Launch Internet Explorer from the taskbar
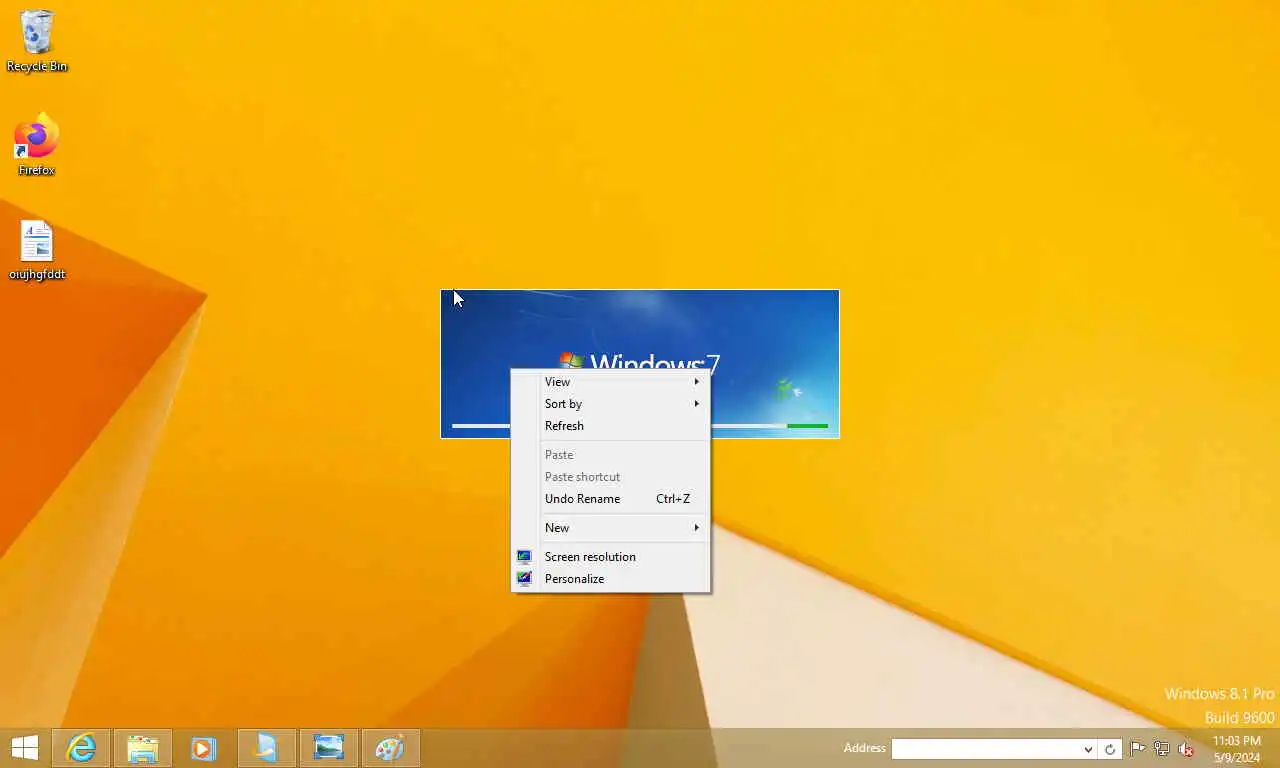This screenshot has height=768, width=1280. point(81,748)
